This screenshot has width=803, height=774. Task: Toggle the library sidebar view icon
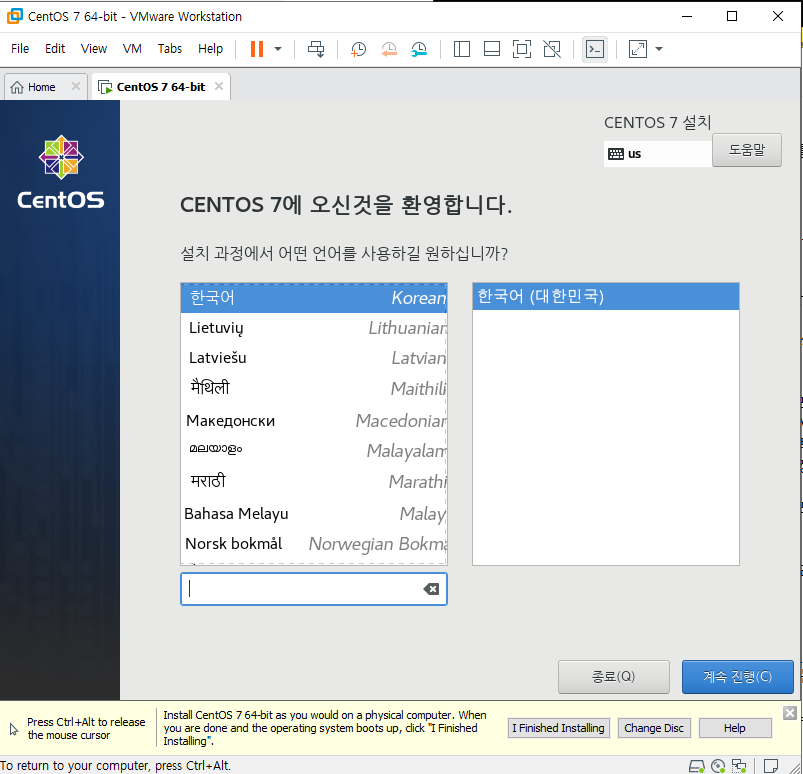(462, 49)
